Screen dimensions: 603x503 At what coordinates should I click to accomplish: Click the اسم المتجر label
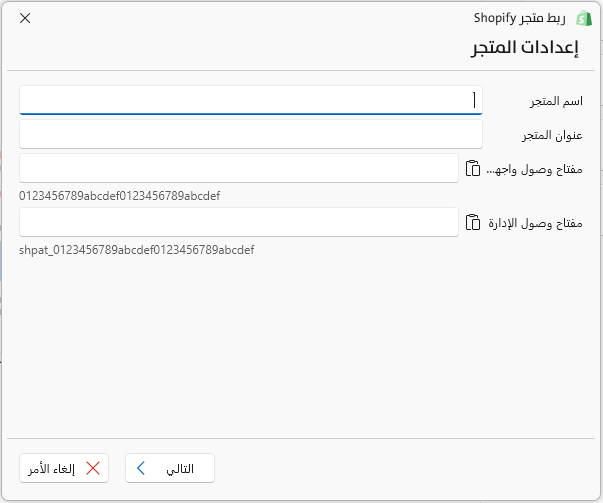pyautogui.click(x=556, y=101)
